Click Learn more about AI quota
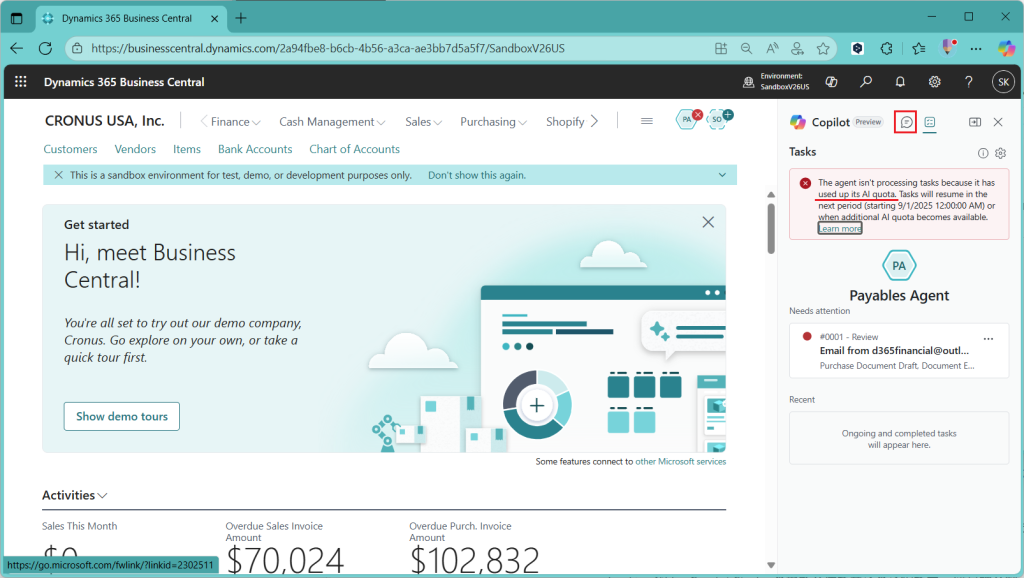Image resolution: width=1024 pixels, height=578 pixels. coord(840,229)
